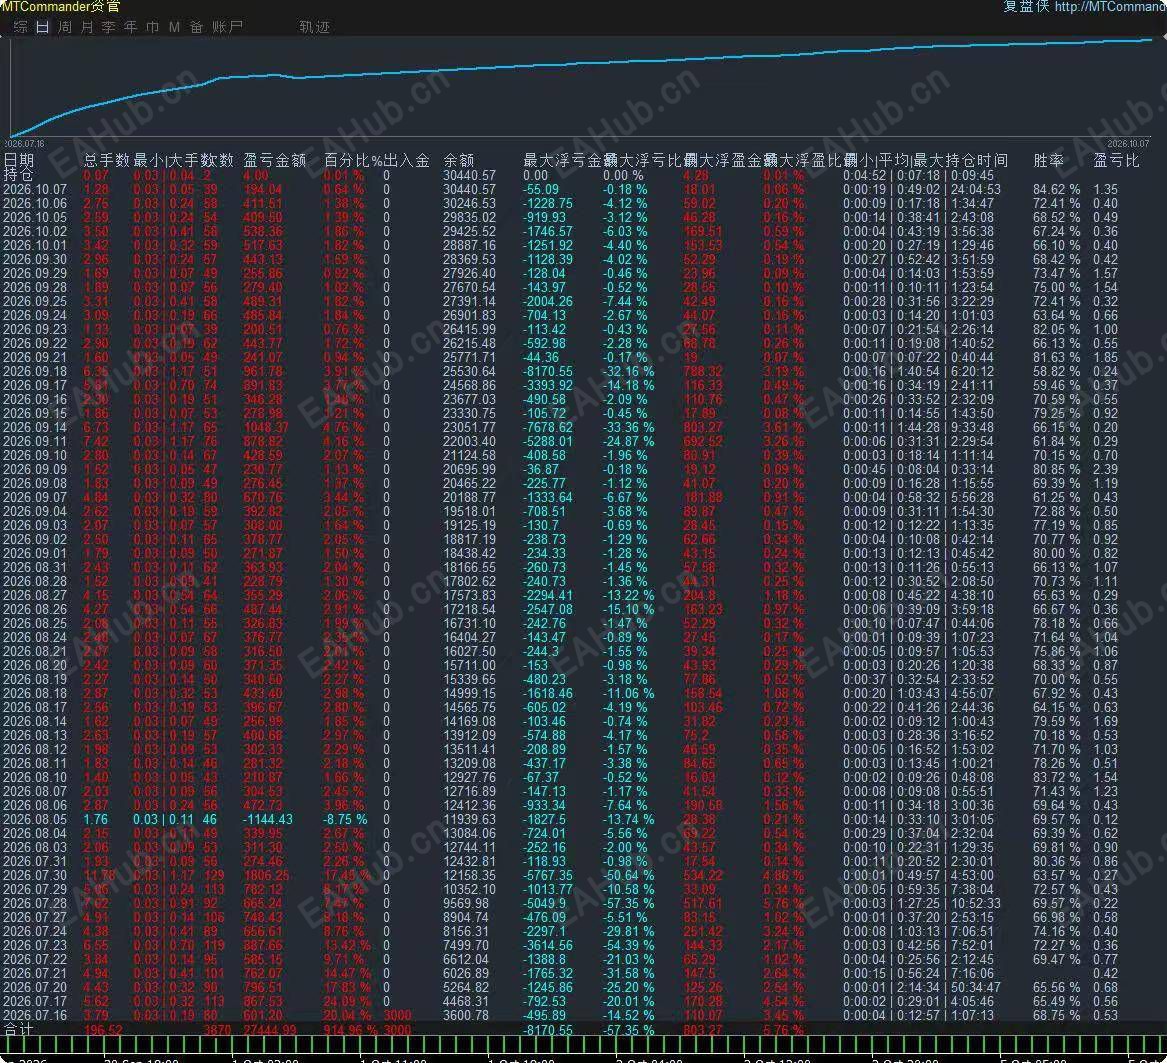The height and width of the screenshot is (1063, 1167).
Task: Click the 1048.37 profit cell
Action: pos(266,427)
